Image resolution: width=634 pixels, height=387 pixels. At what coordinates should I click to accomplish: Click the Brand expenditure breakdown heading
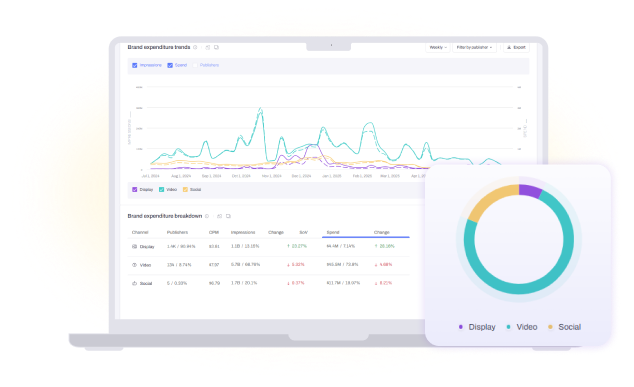165,216
